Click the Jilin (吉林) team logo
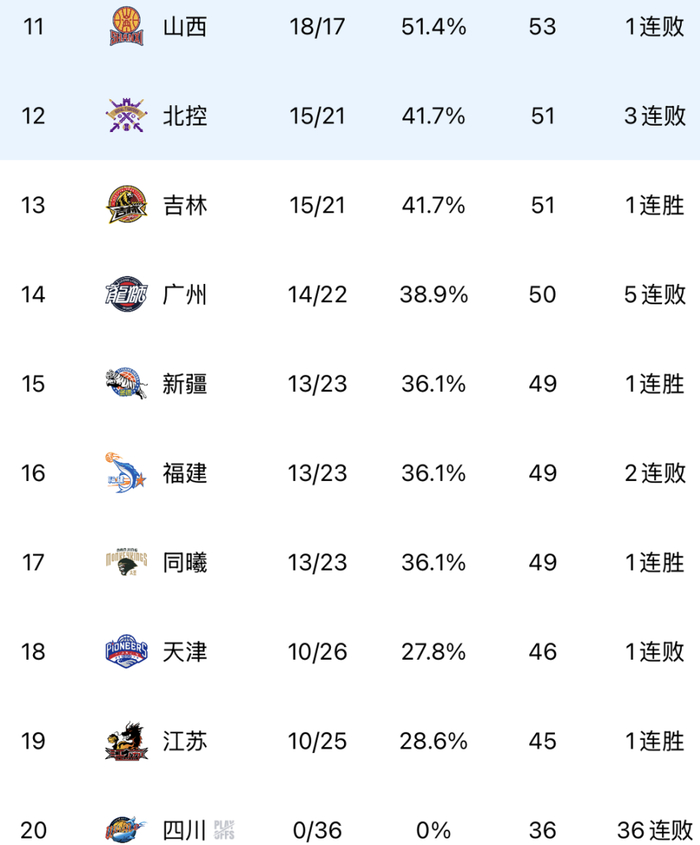The image size is (700, 845). click(126, 206)
